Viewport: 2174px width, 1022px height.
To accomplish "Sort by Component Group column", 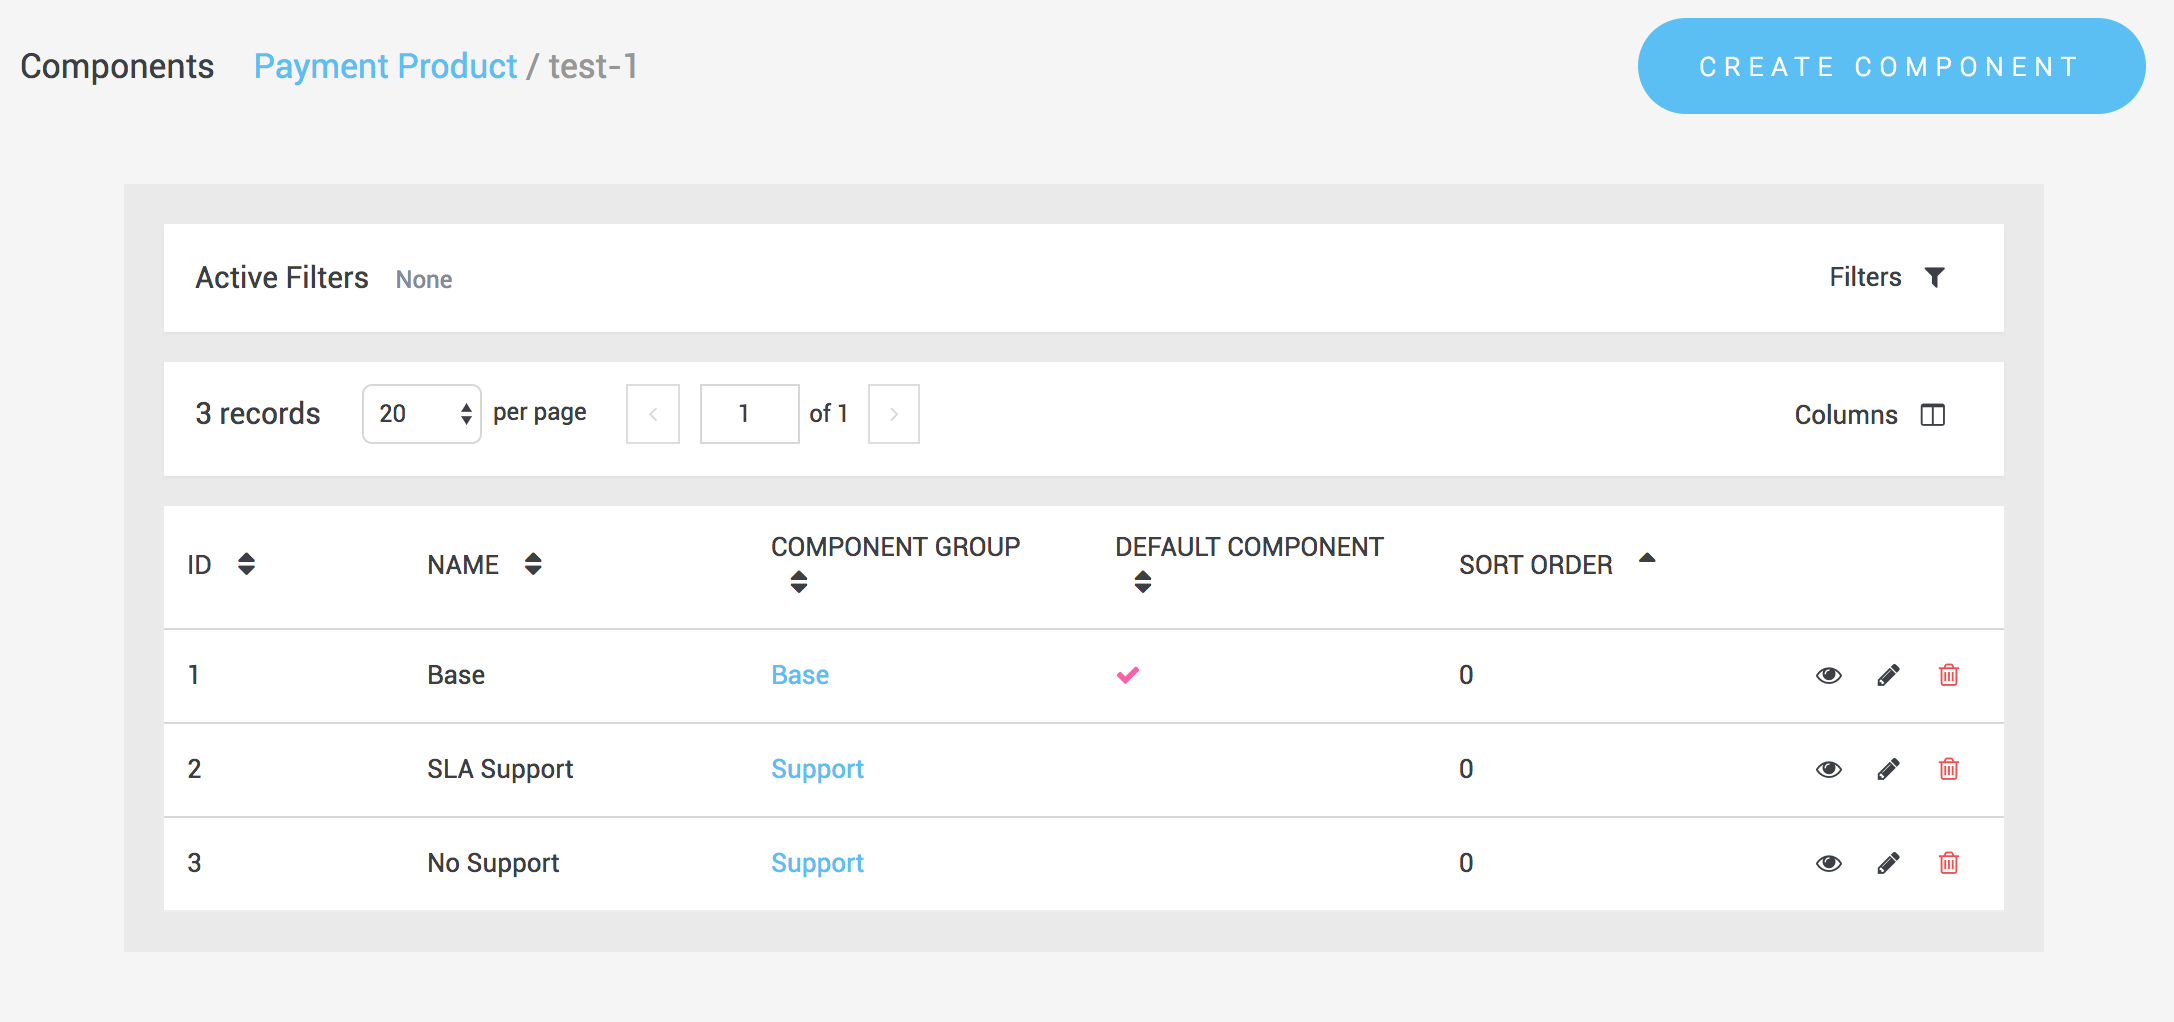I will coord(798,582).
